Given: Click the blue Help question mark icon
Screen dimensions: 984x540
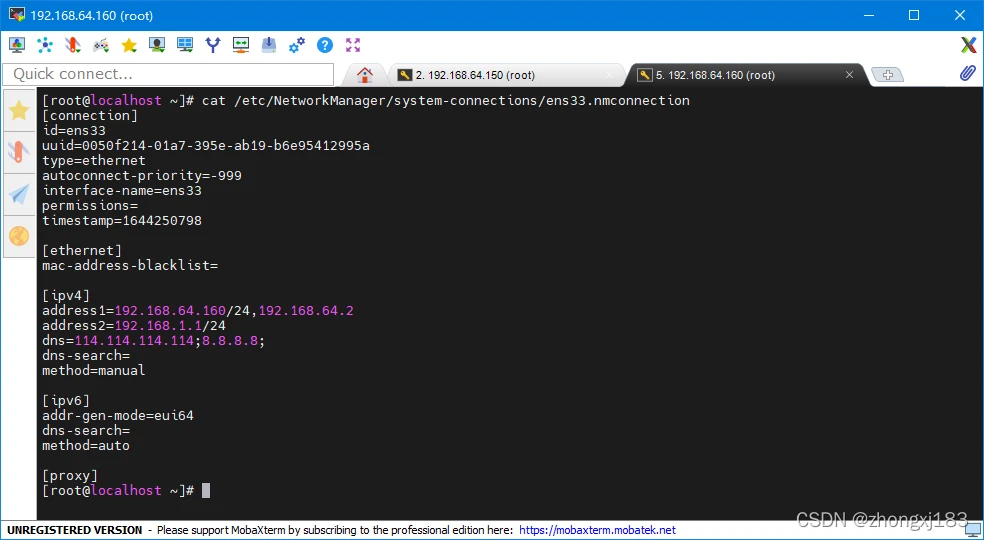Looking at the screenshot, I should 325,45.
